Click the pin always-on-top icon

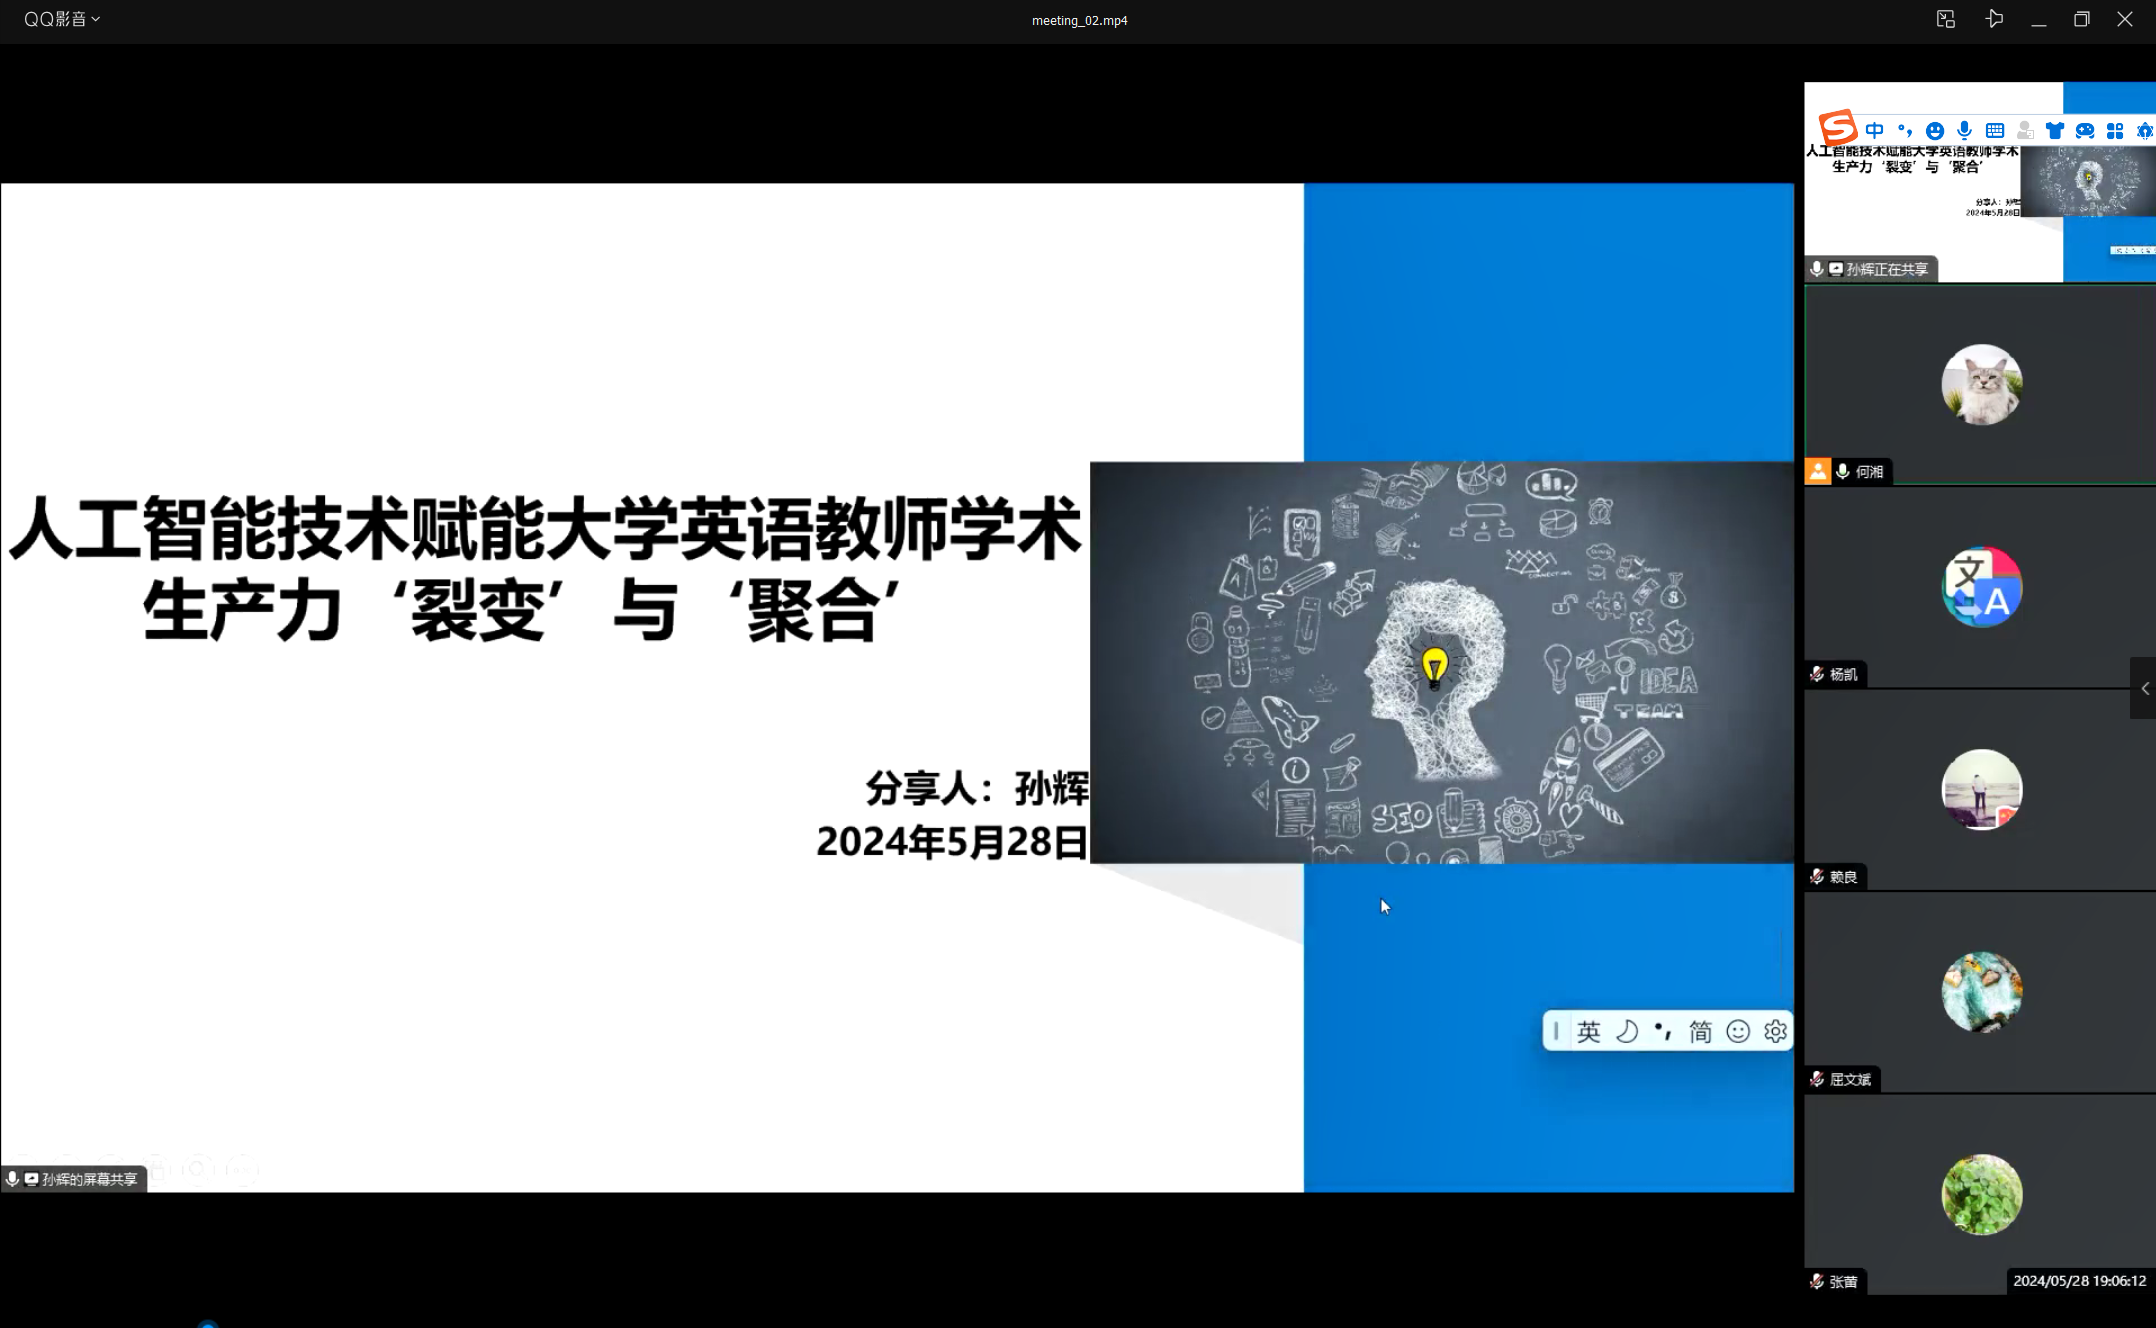(x=1994, y=19)
